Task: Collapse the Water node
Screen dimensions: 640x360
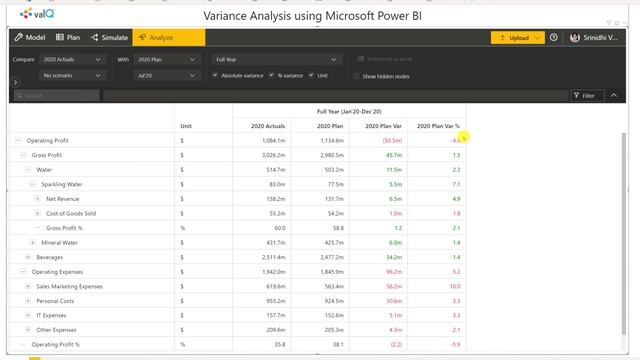Action: click(x=28, y=170)
